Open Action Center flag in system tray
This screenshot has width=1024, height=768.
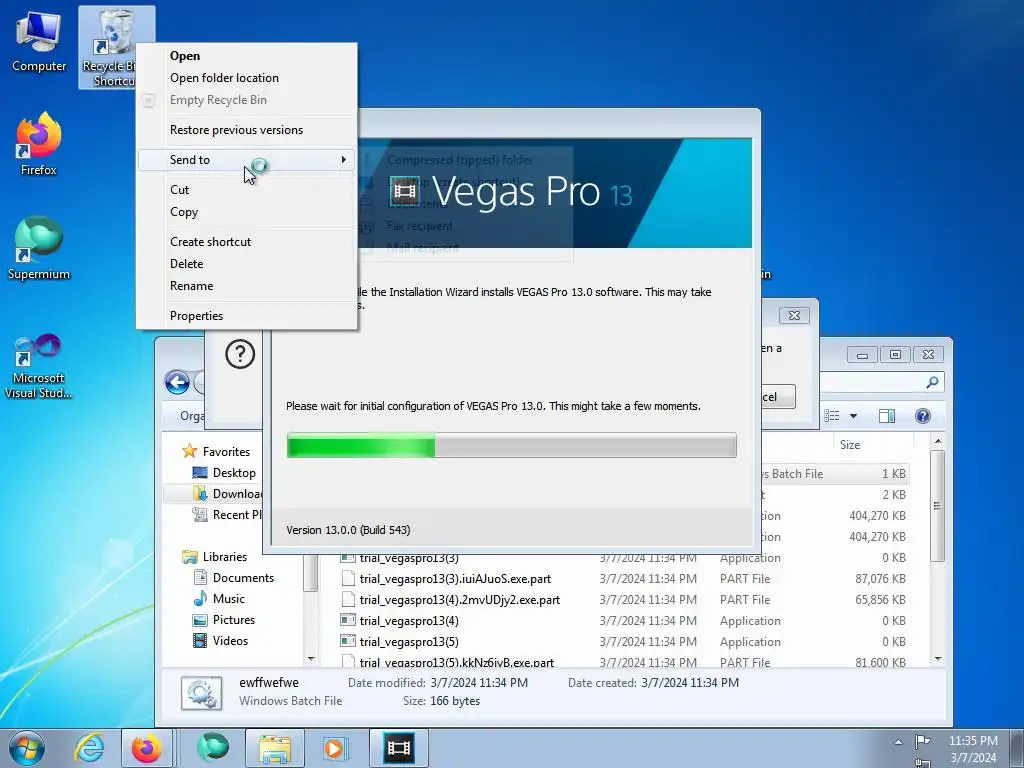922,741
